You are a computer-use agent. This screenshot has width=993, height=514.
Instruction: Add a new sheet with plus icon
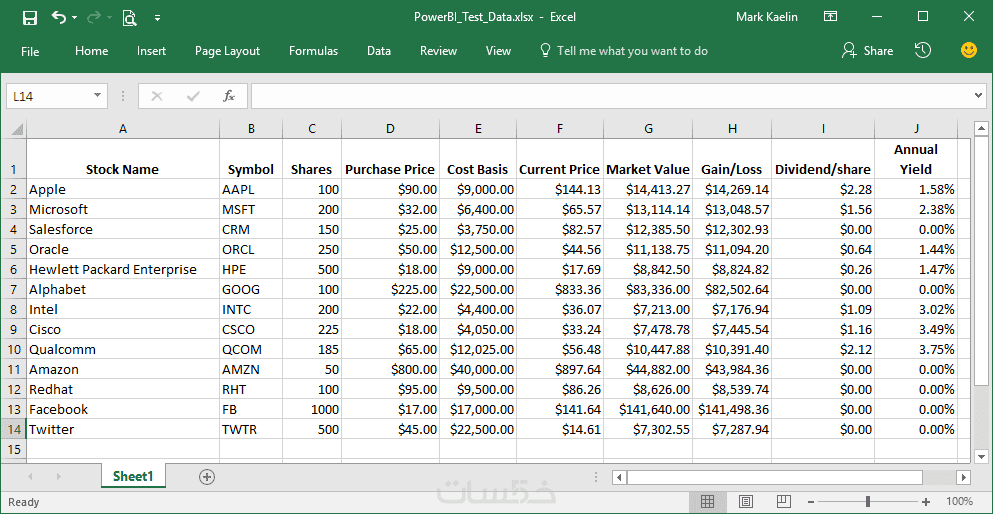(207, 477)
